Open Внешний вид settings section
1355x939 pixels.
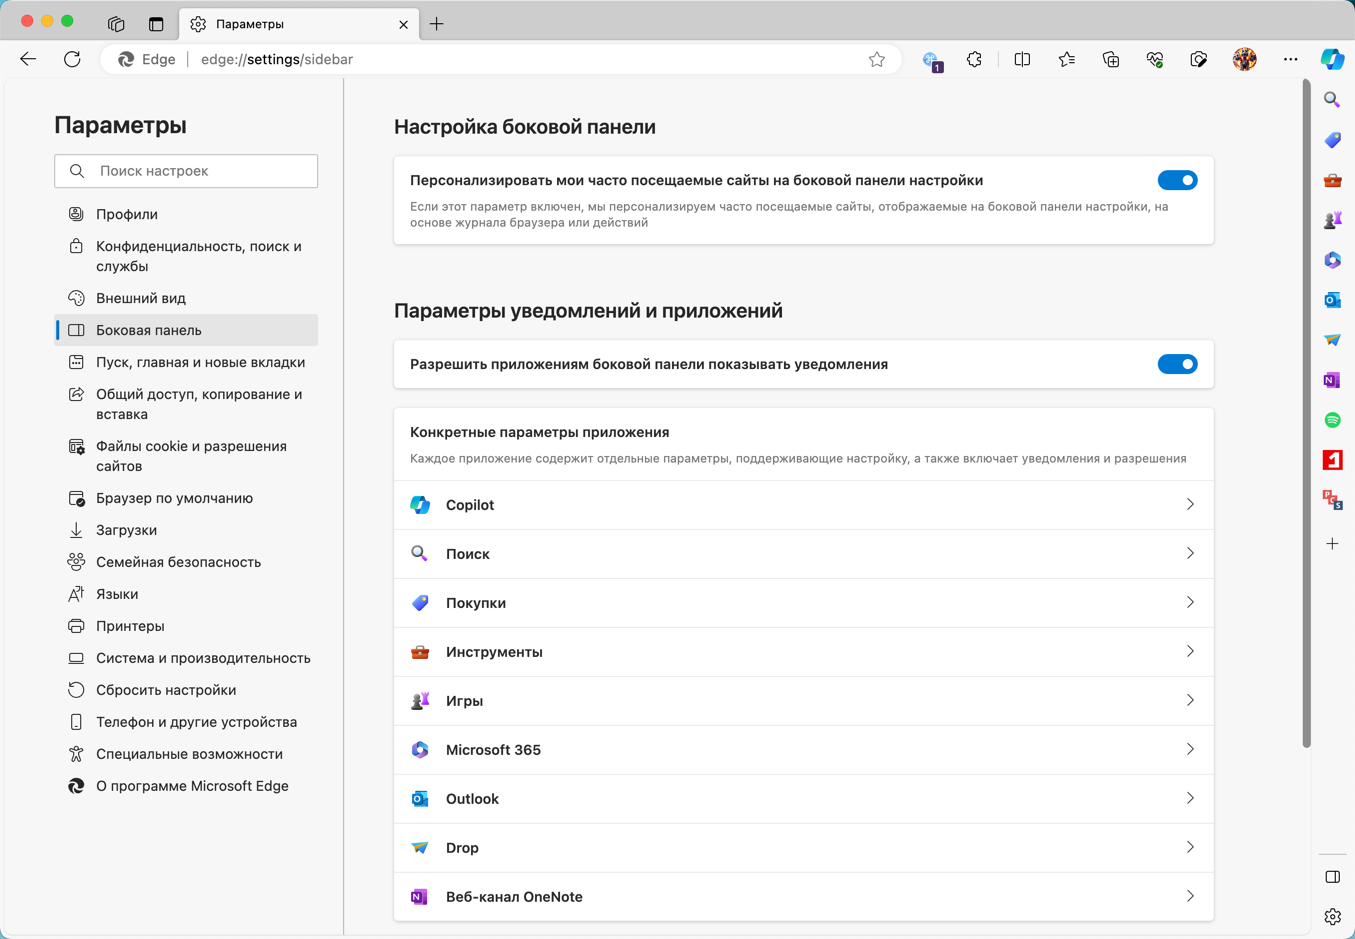point(141,298)
